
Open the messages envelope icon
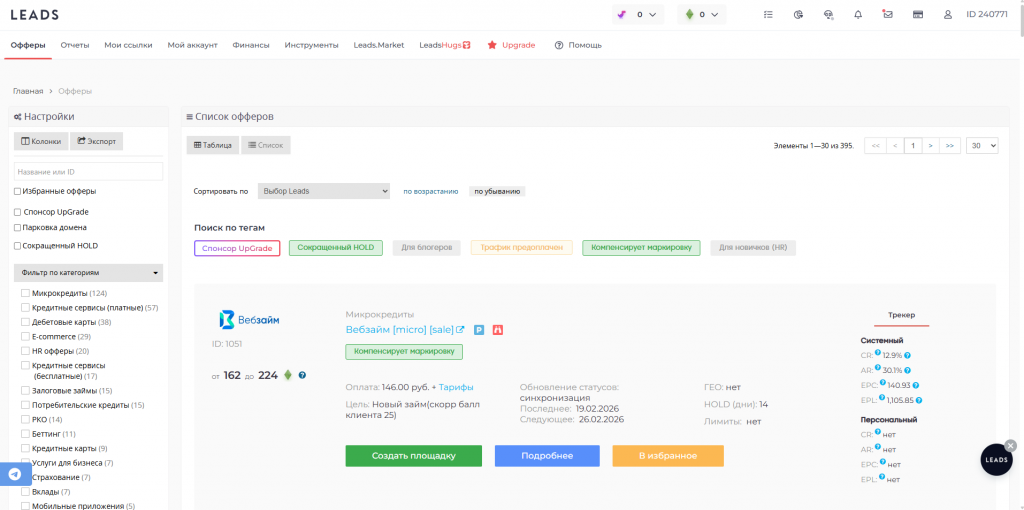888,15
